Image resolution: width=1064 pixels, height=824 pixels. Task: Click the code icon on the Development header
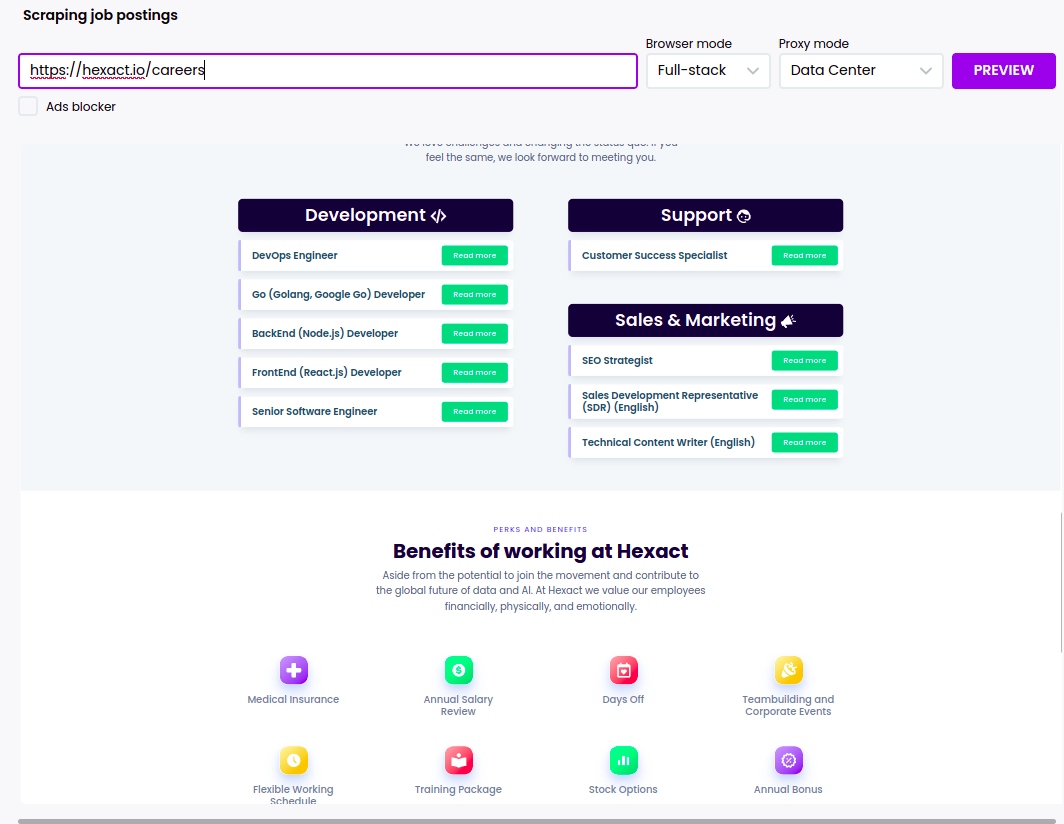(x=440, y=215)
